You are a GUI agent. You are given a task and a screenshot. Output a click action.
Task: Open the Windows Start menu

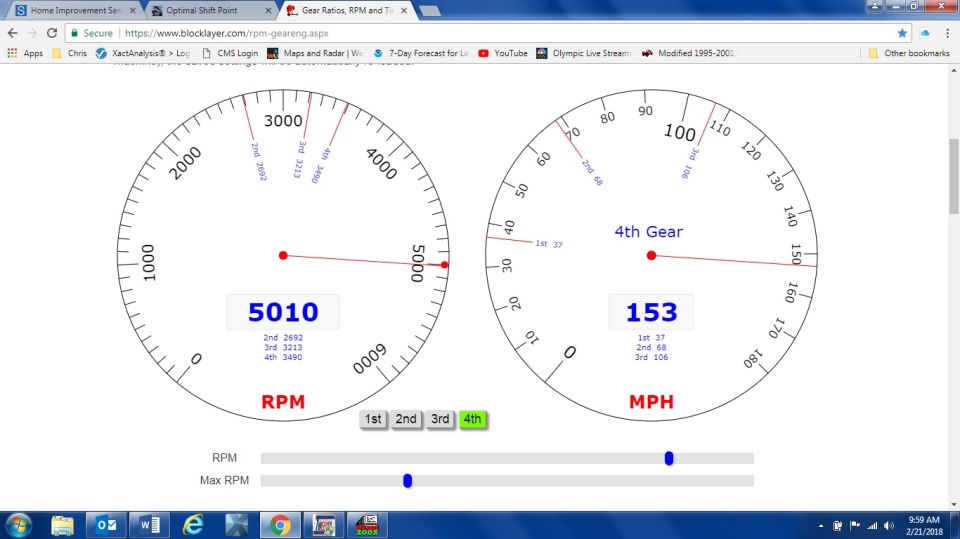pyautogui.click(x=18, y=526)
